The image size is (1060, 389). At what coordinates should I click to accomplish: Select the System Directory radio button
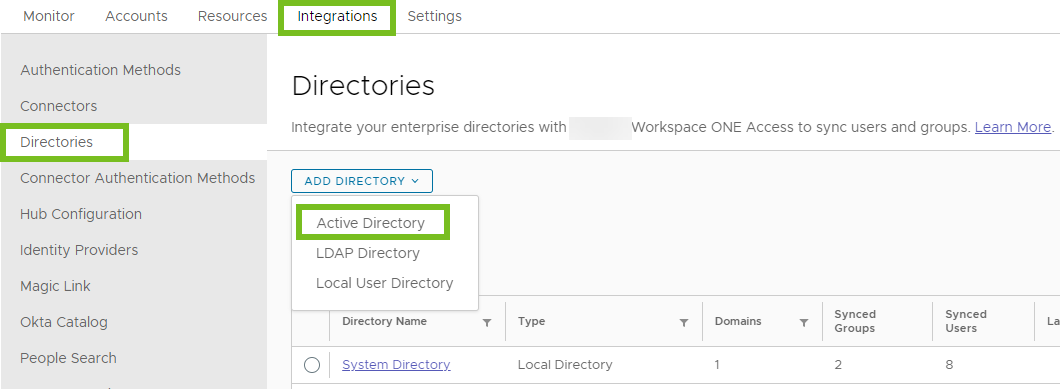[x=312, y=365]
